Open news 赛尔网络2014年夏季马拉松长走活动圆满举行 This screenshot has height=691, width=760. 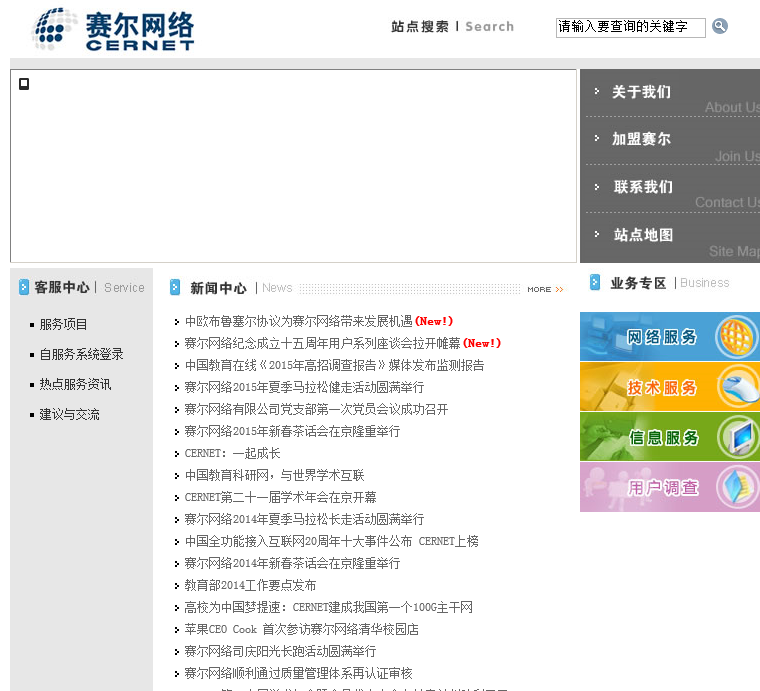304,519
